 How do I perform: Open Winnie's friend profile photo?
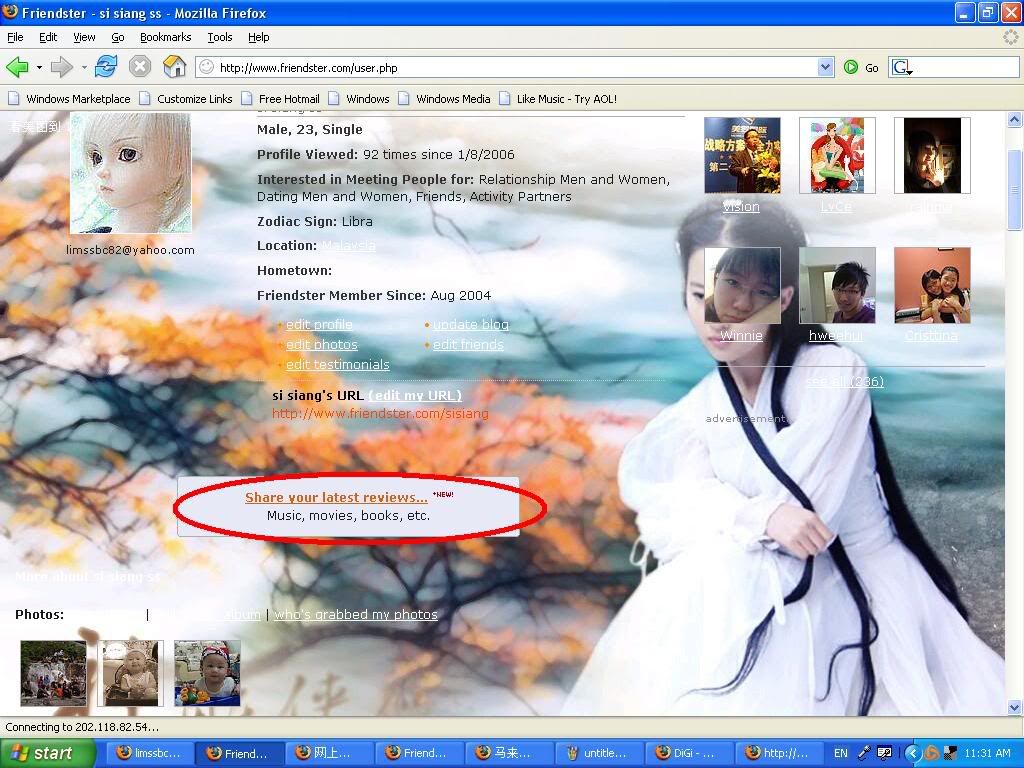pyautogui.click(x=742, y=286)
